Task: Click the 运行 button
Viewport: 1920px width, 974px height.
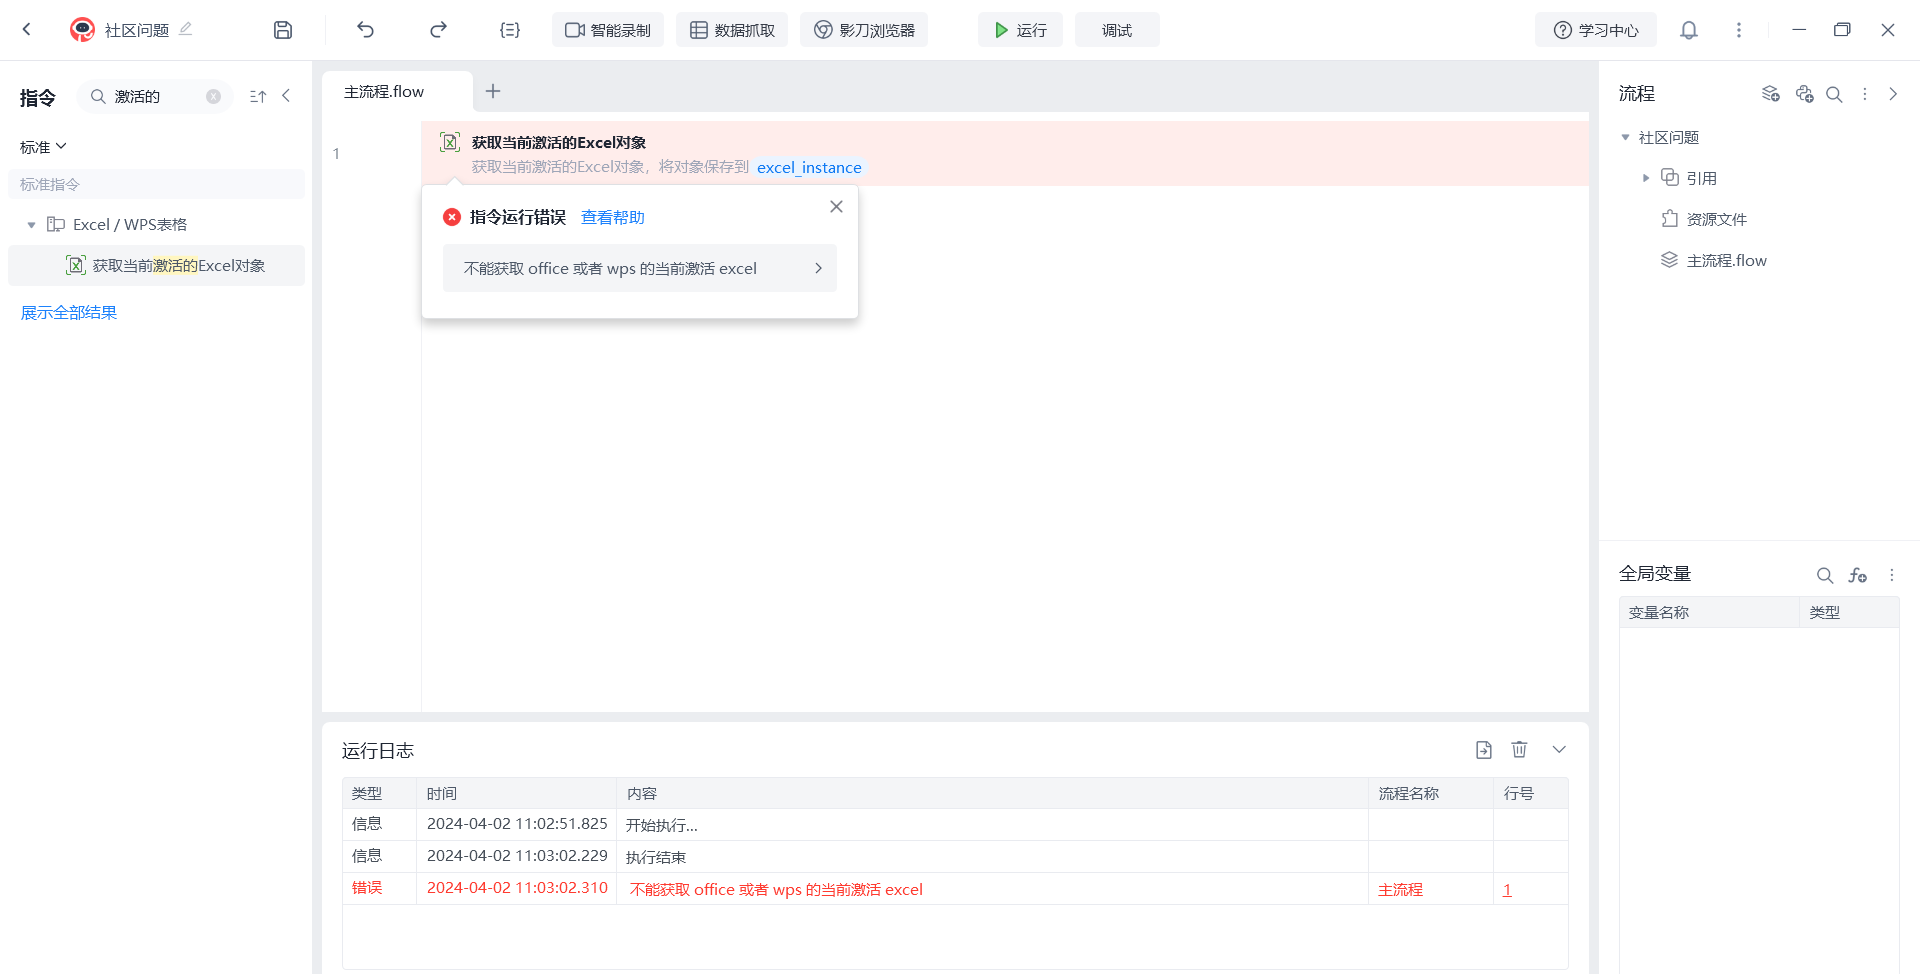Action: [1020, 30]
